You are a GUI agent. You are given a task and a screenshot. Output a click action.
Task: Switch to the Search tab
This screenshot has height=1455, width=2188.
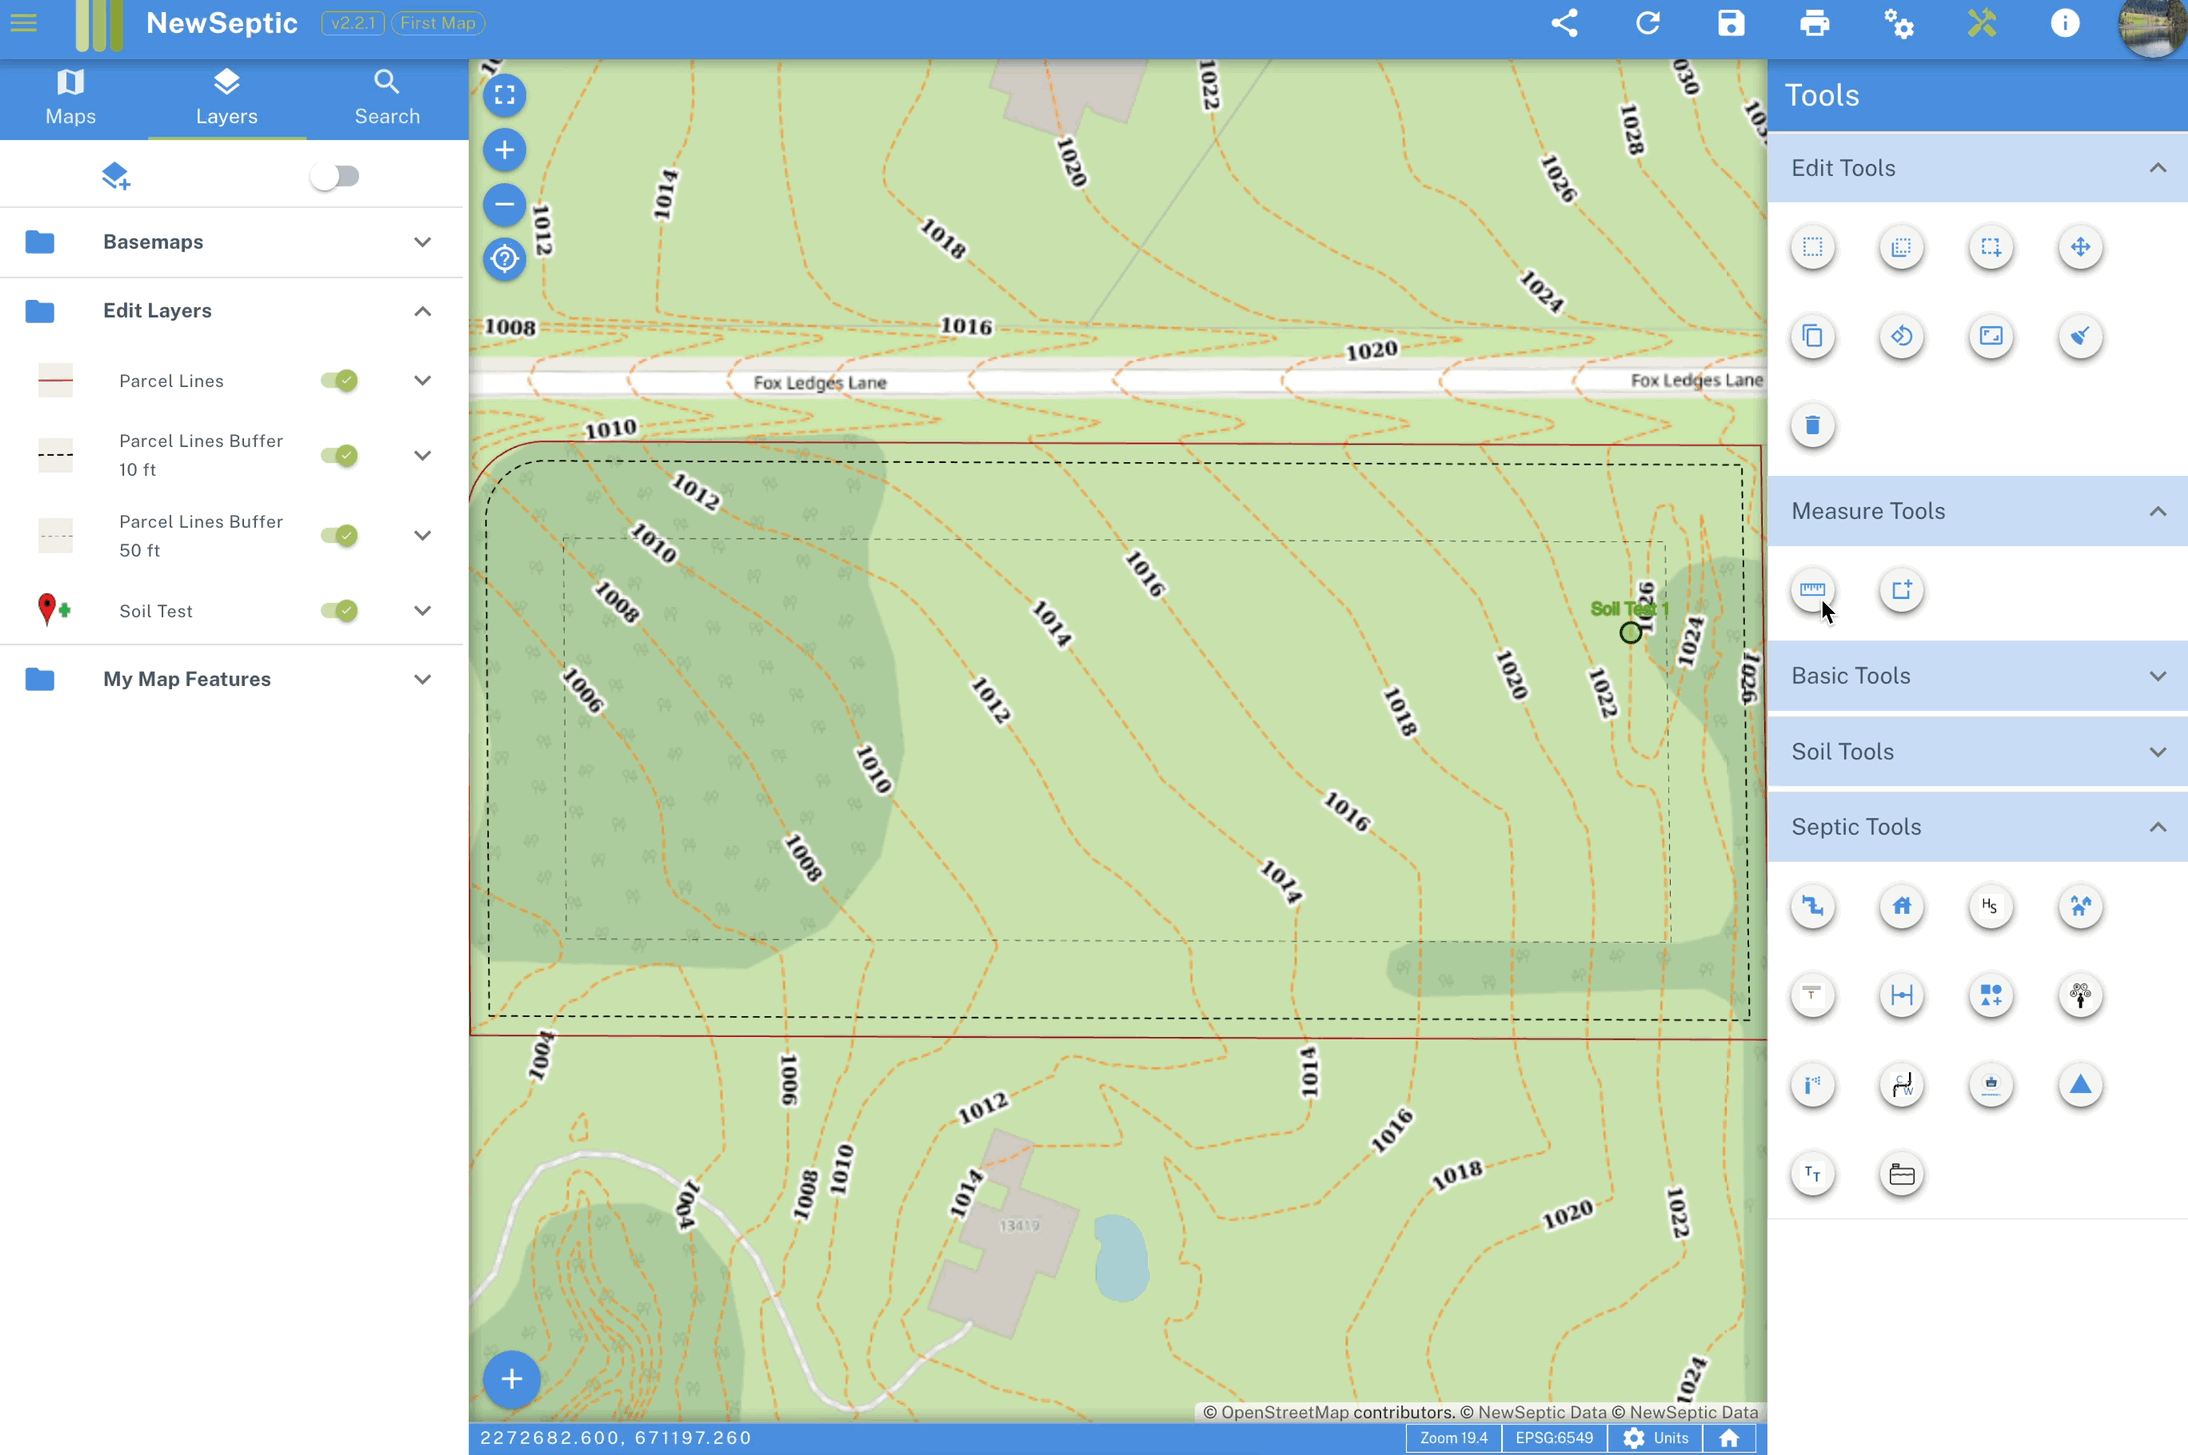click(x=387, y=97)
